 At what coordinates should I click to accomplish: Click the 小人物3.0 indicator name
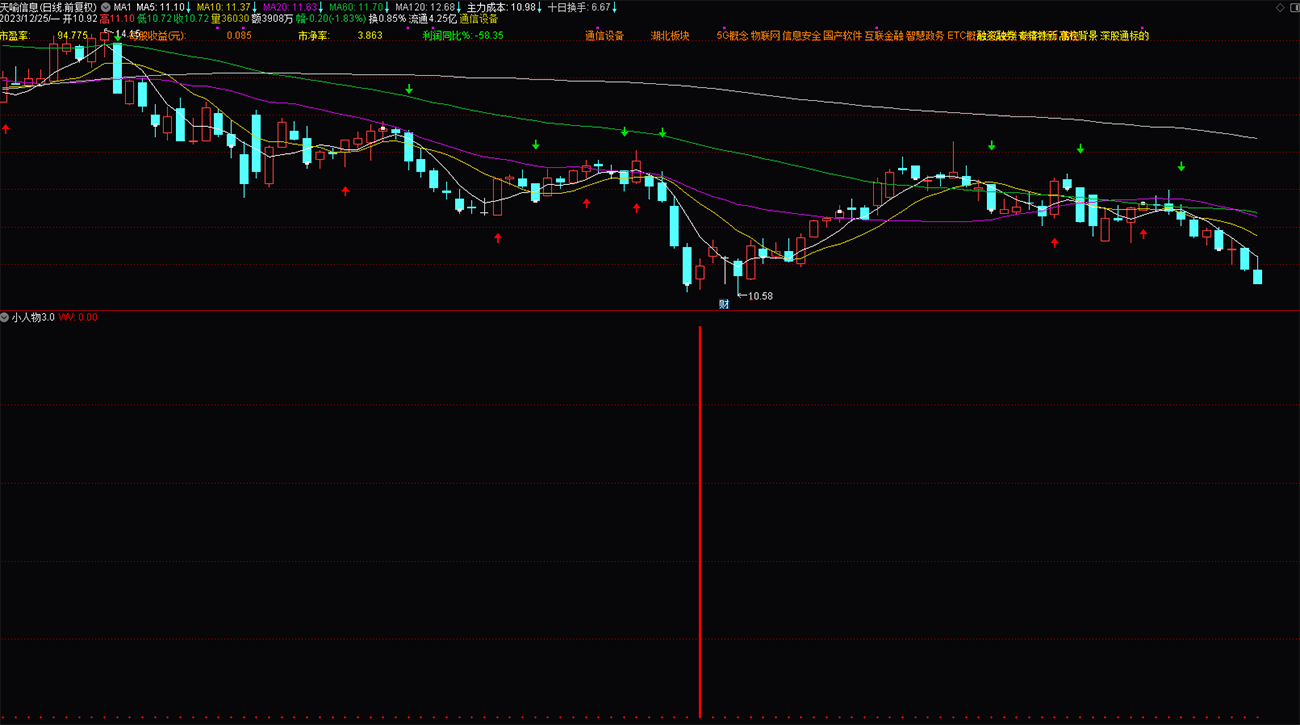pos(33,317)
